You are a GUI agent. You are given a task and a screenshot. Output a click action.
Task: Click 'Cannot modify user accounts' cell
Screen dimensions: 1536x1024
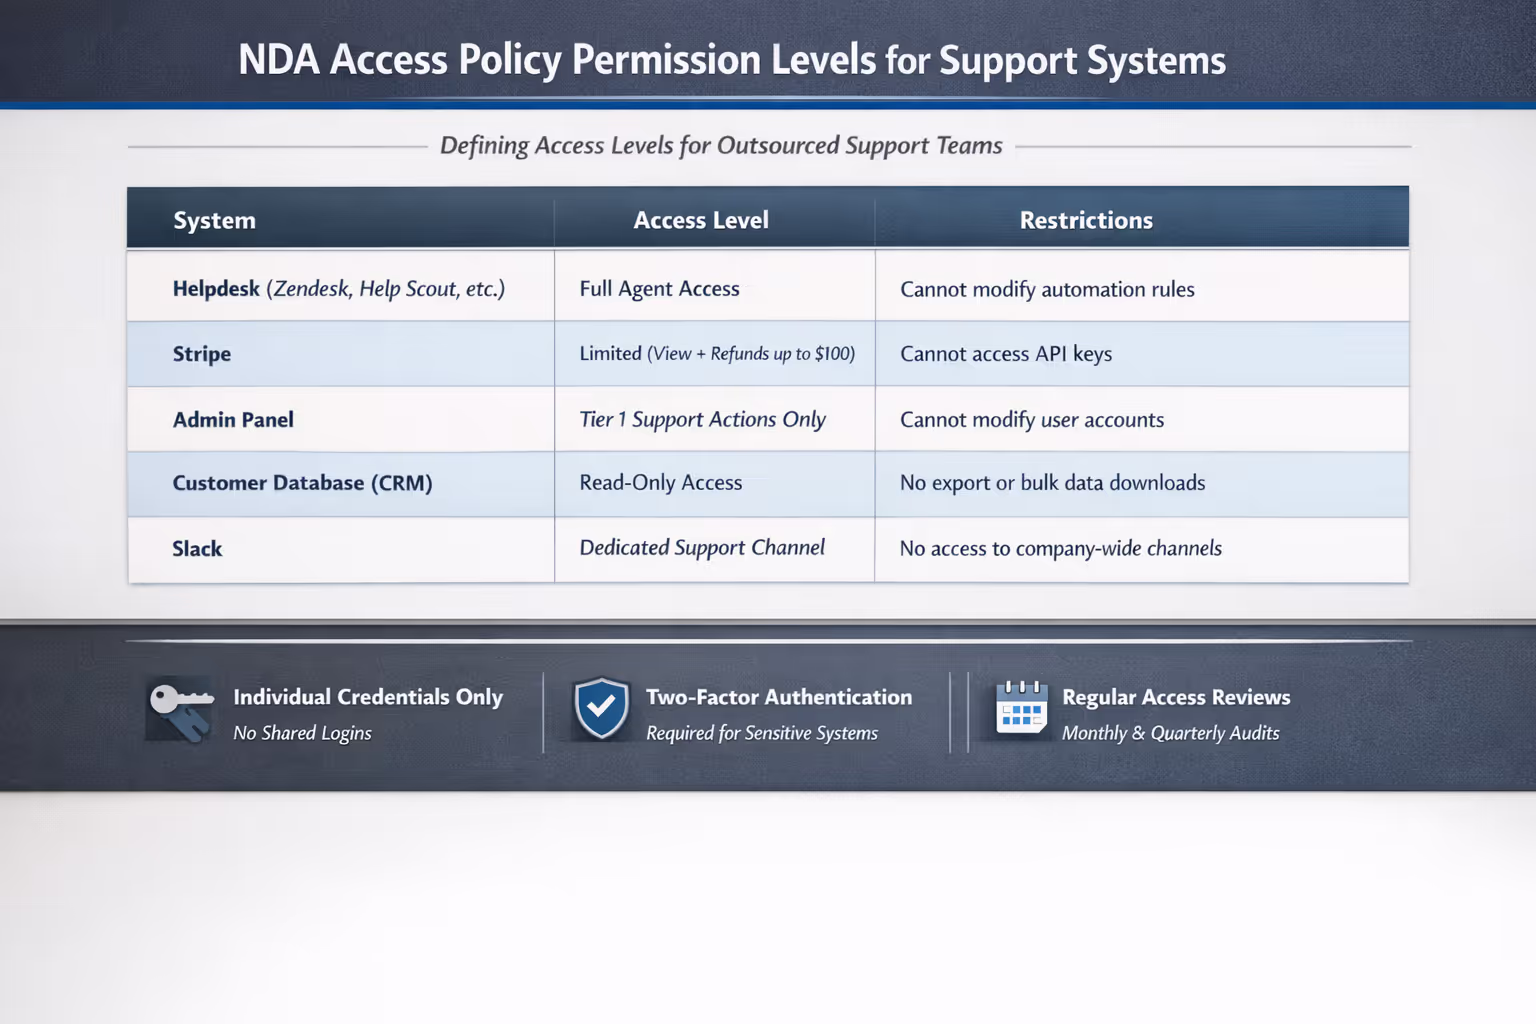pos(1142,419)
